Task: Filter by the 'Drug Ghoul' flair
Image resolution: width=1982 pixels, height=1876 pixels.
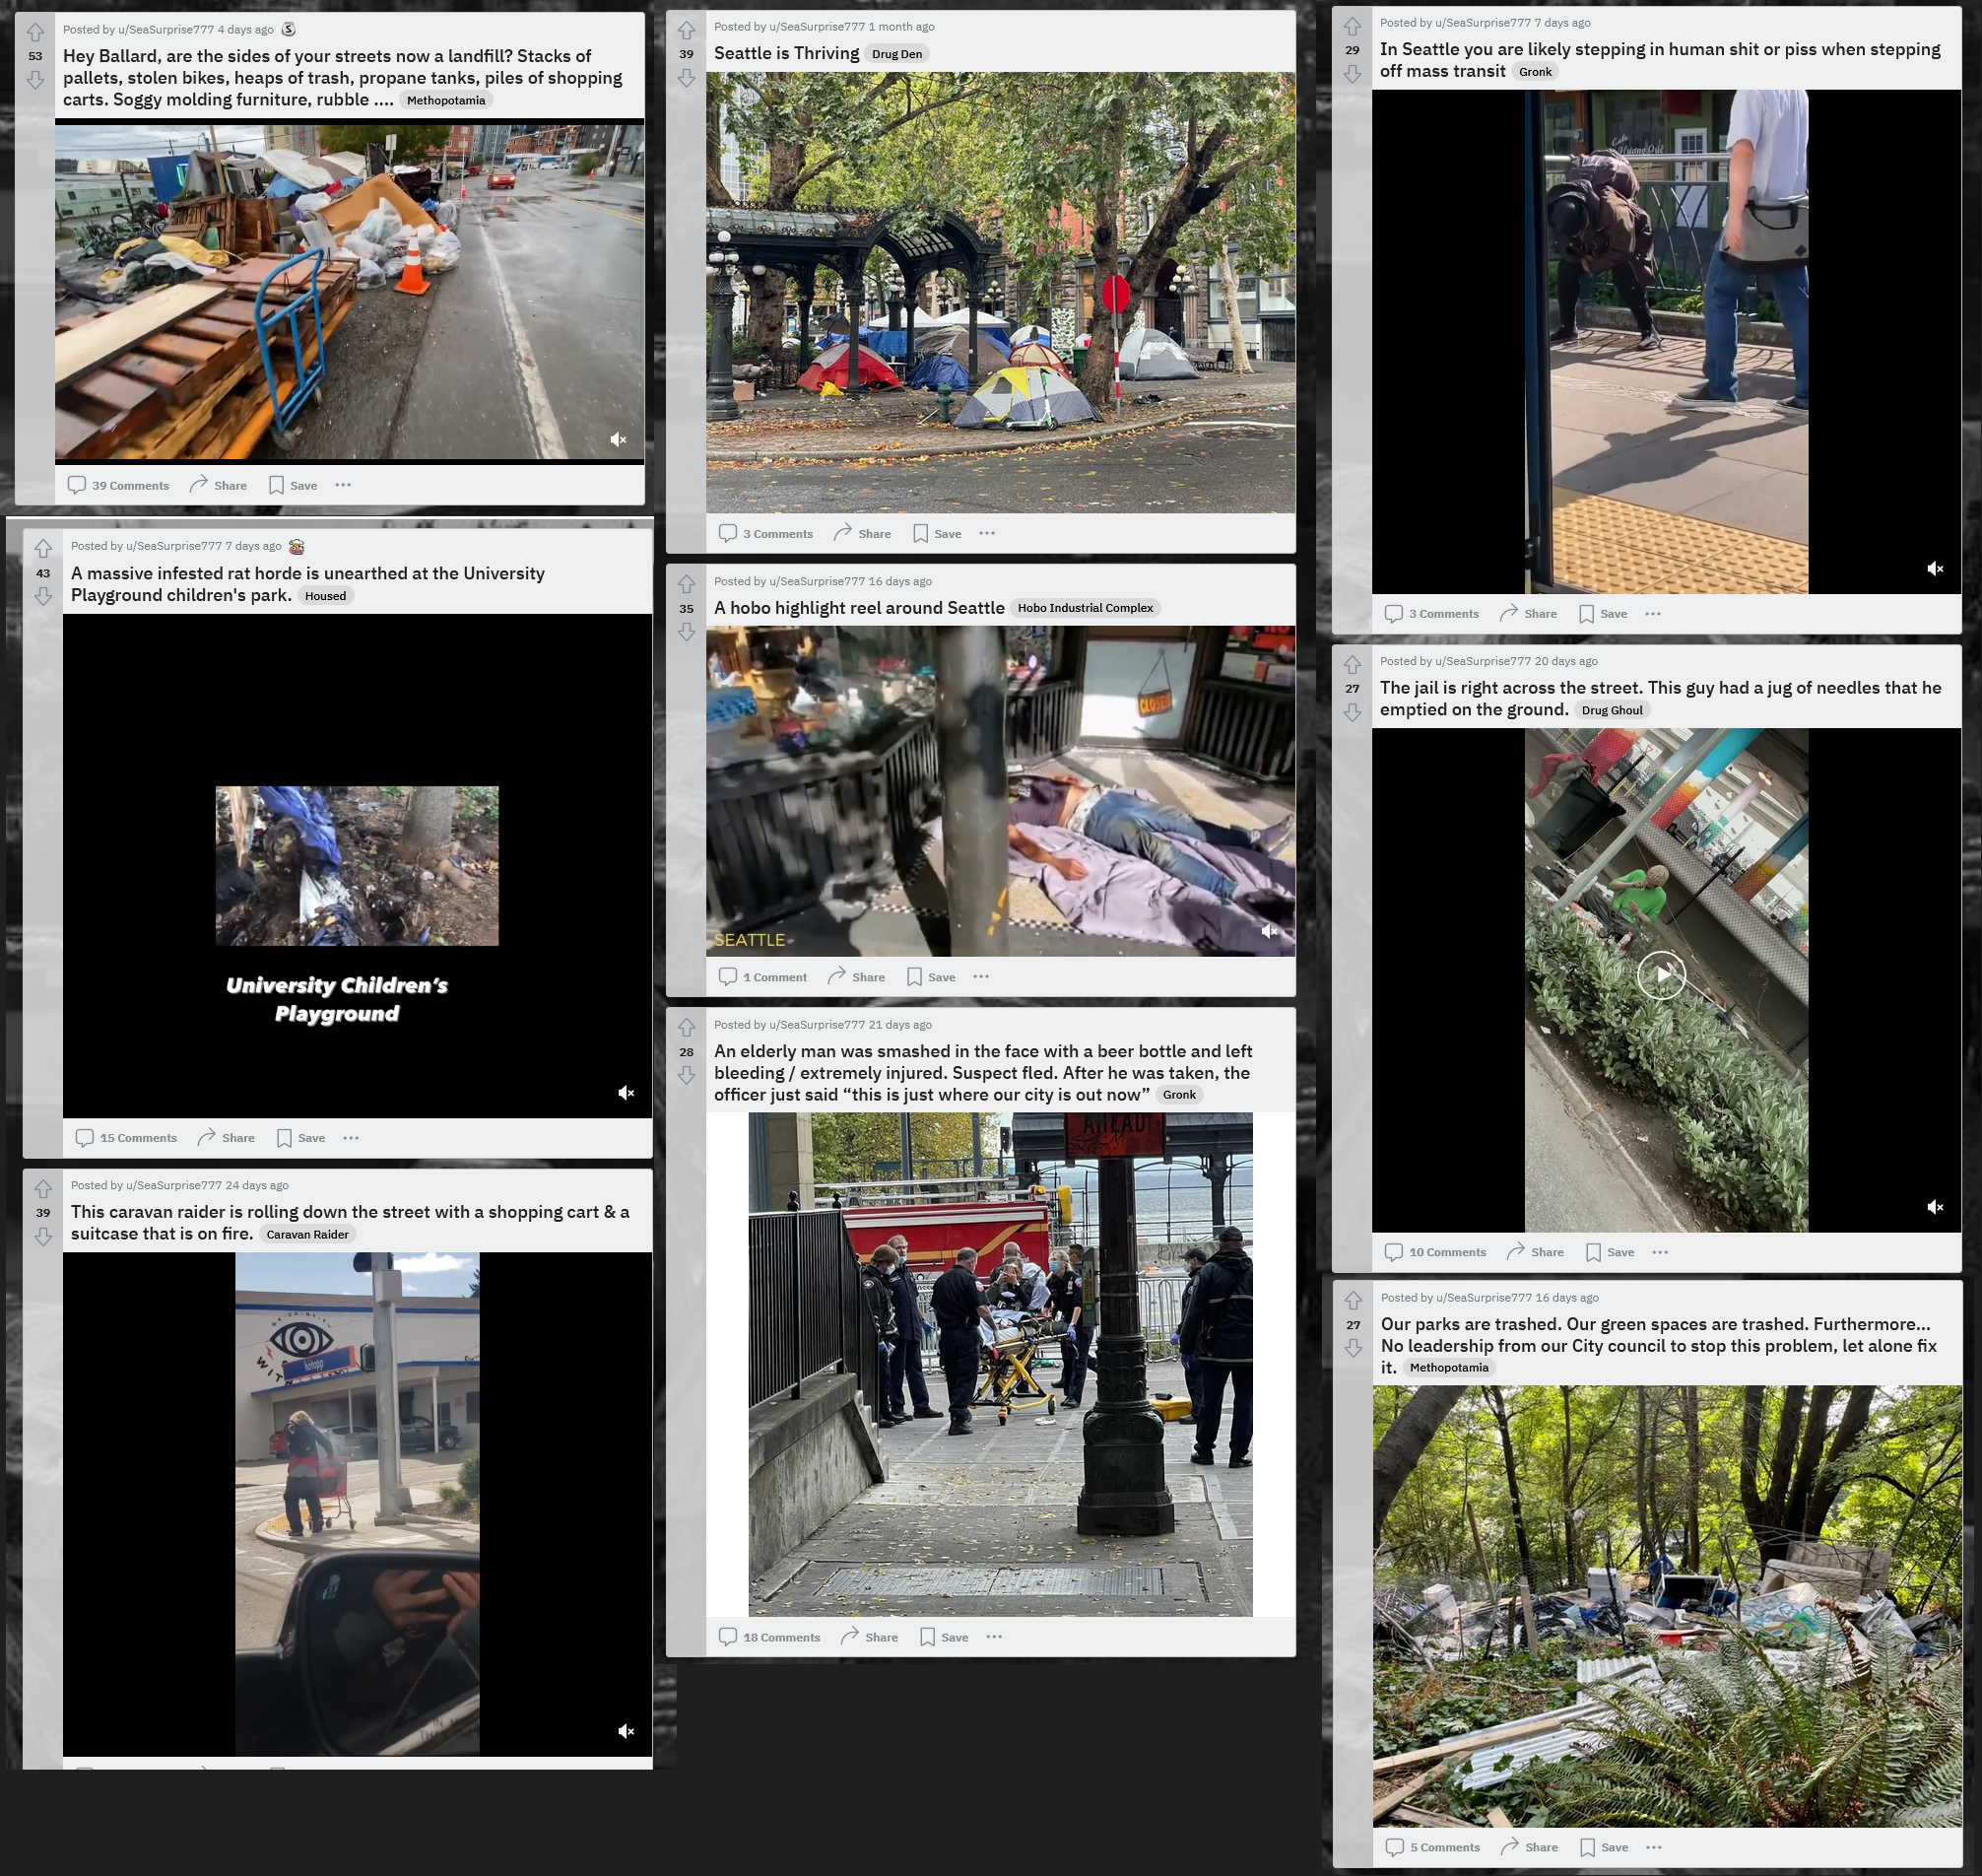Action: pos(1612,710)
